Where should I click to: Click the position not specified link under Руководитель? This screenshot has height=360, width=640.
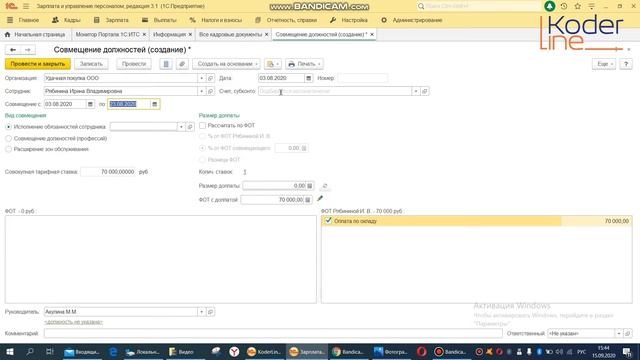tap(73, 322)
